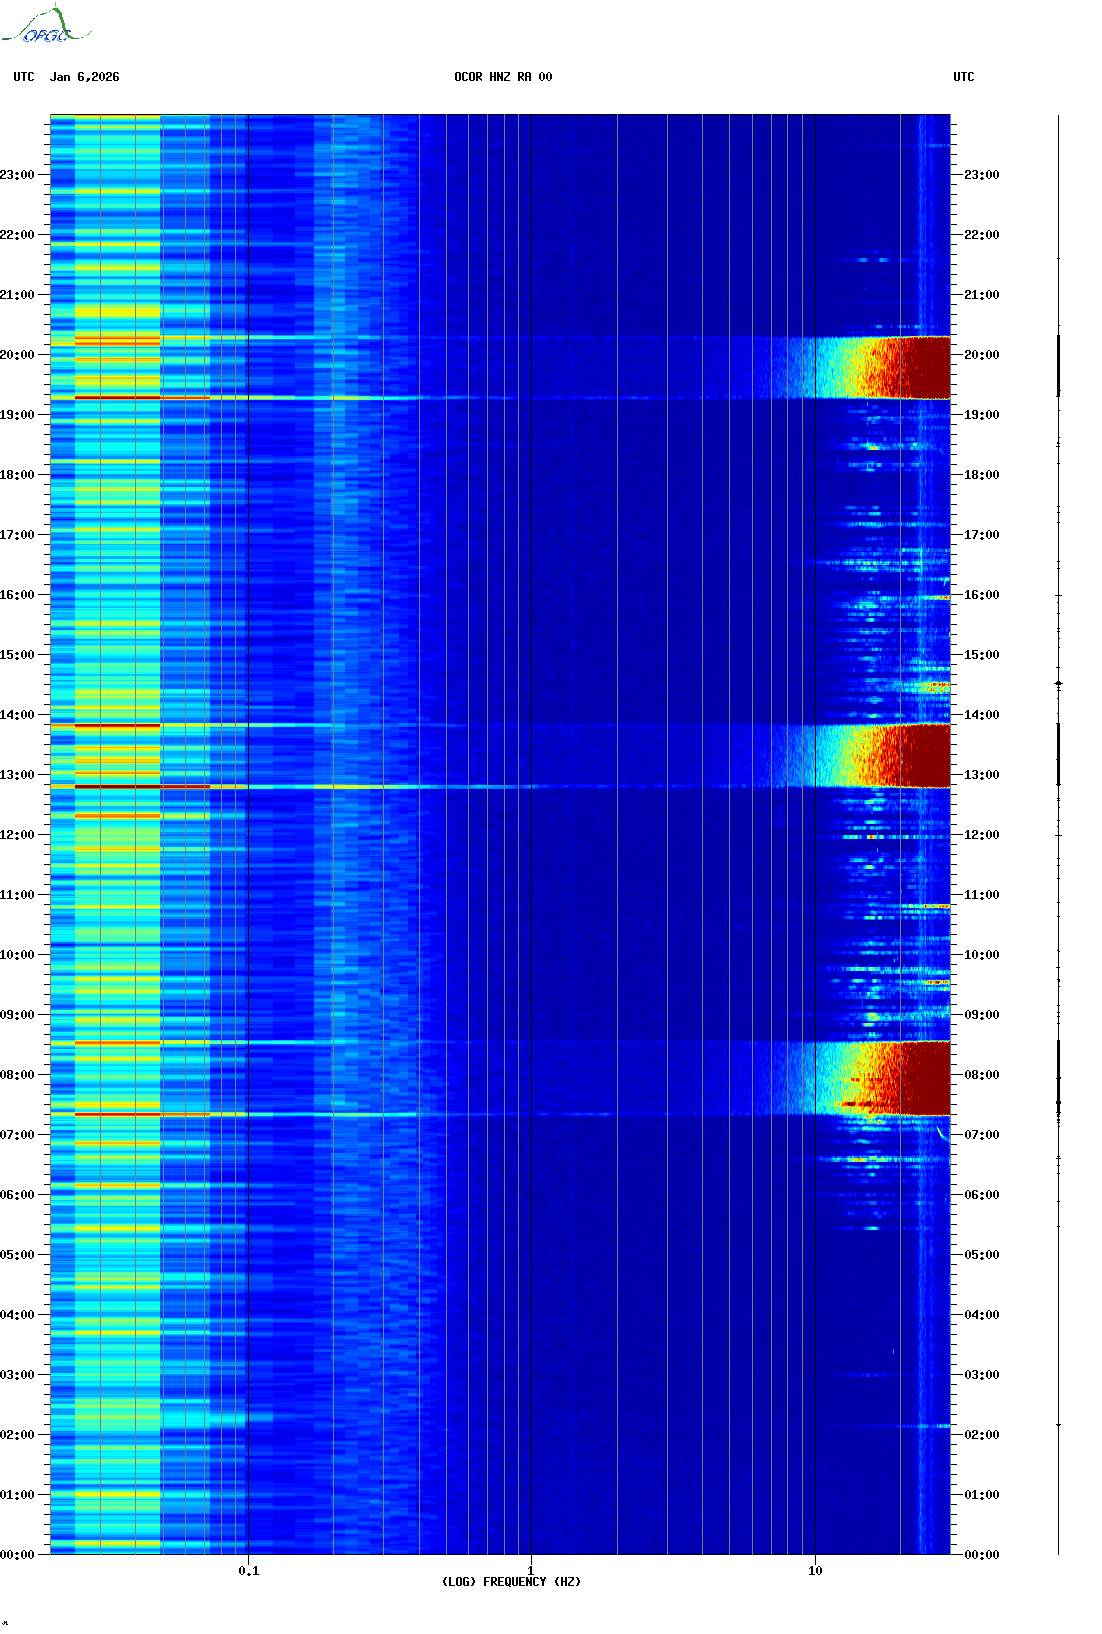Select the '1' frequency axis label
1102x1634 pixels.
[530, 1571]
